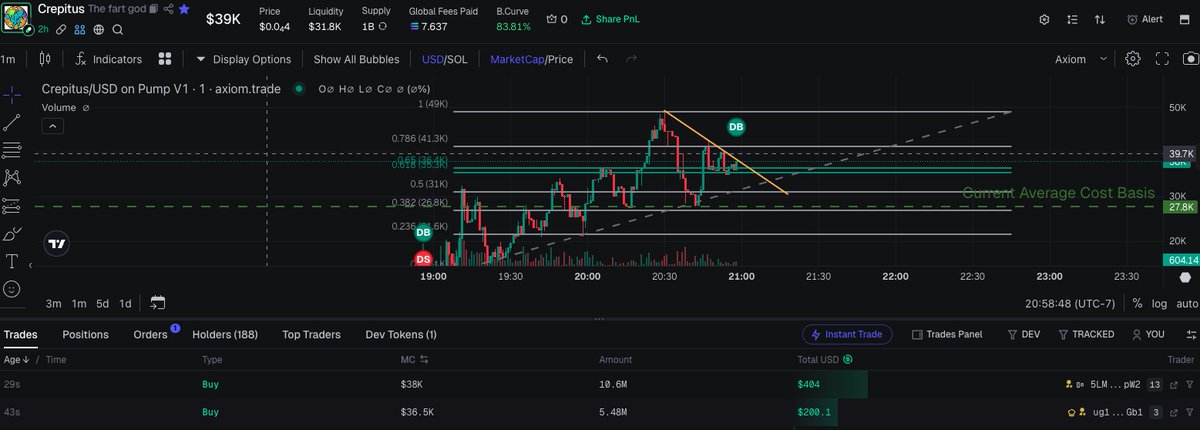The height and width of the screenshot is (430, 1200).
Task: Open the Alert button
Action: [x=1145, y=19]
